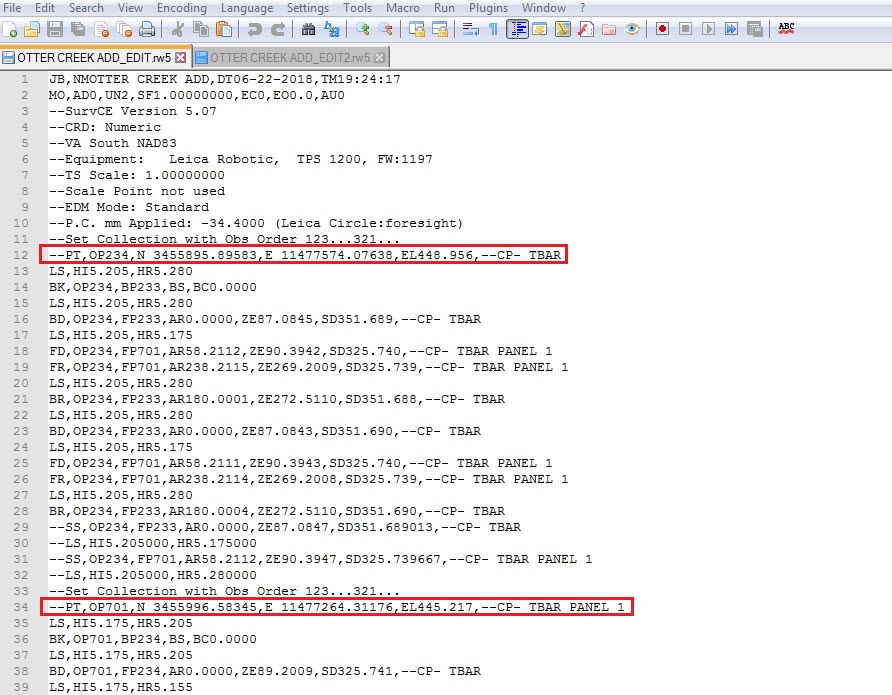The width and height of the screenshot is (892, 695).
Task: Open the Encoding menu
Action: [182, 8]
